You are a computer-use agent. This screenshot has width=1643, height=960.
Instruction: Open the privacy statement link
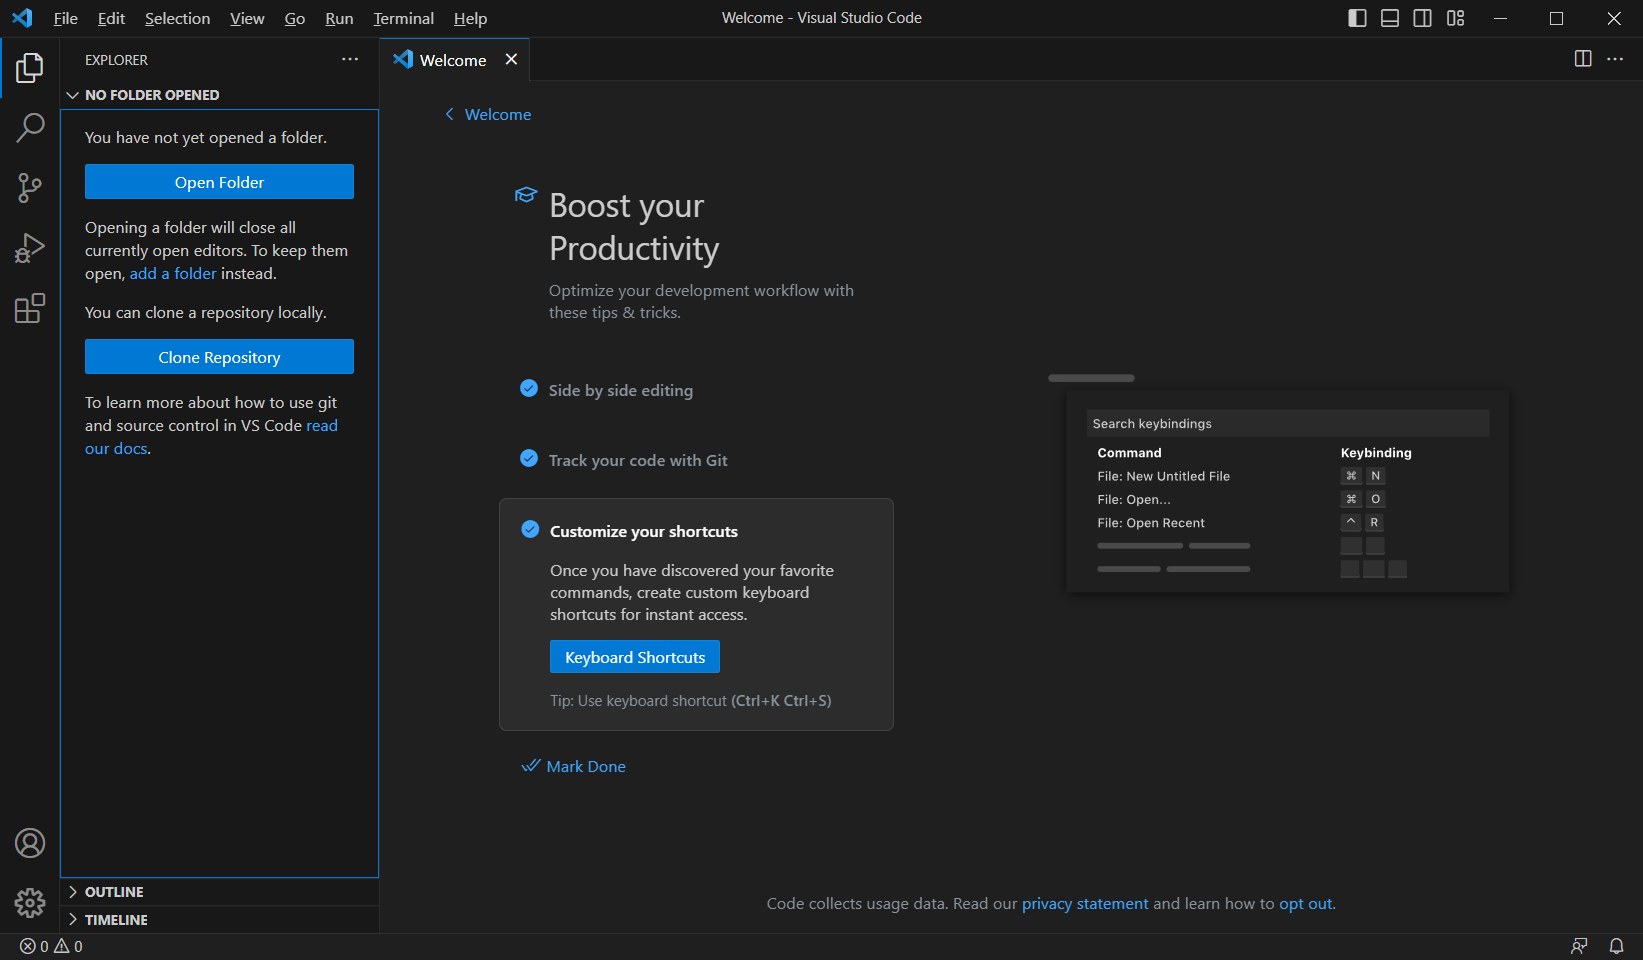(1085, 903)
